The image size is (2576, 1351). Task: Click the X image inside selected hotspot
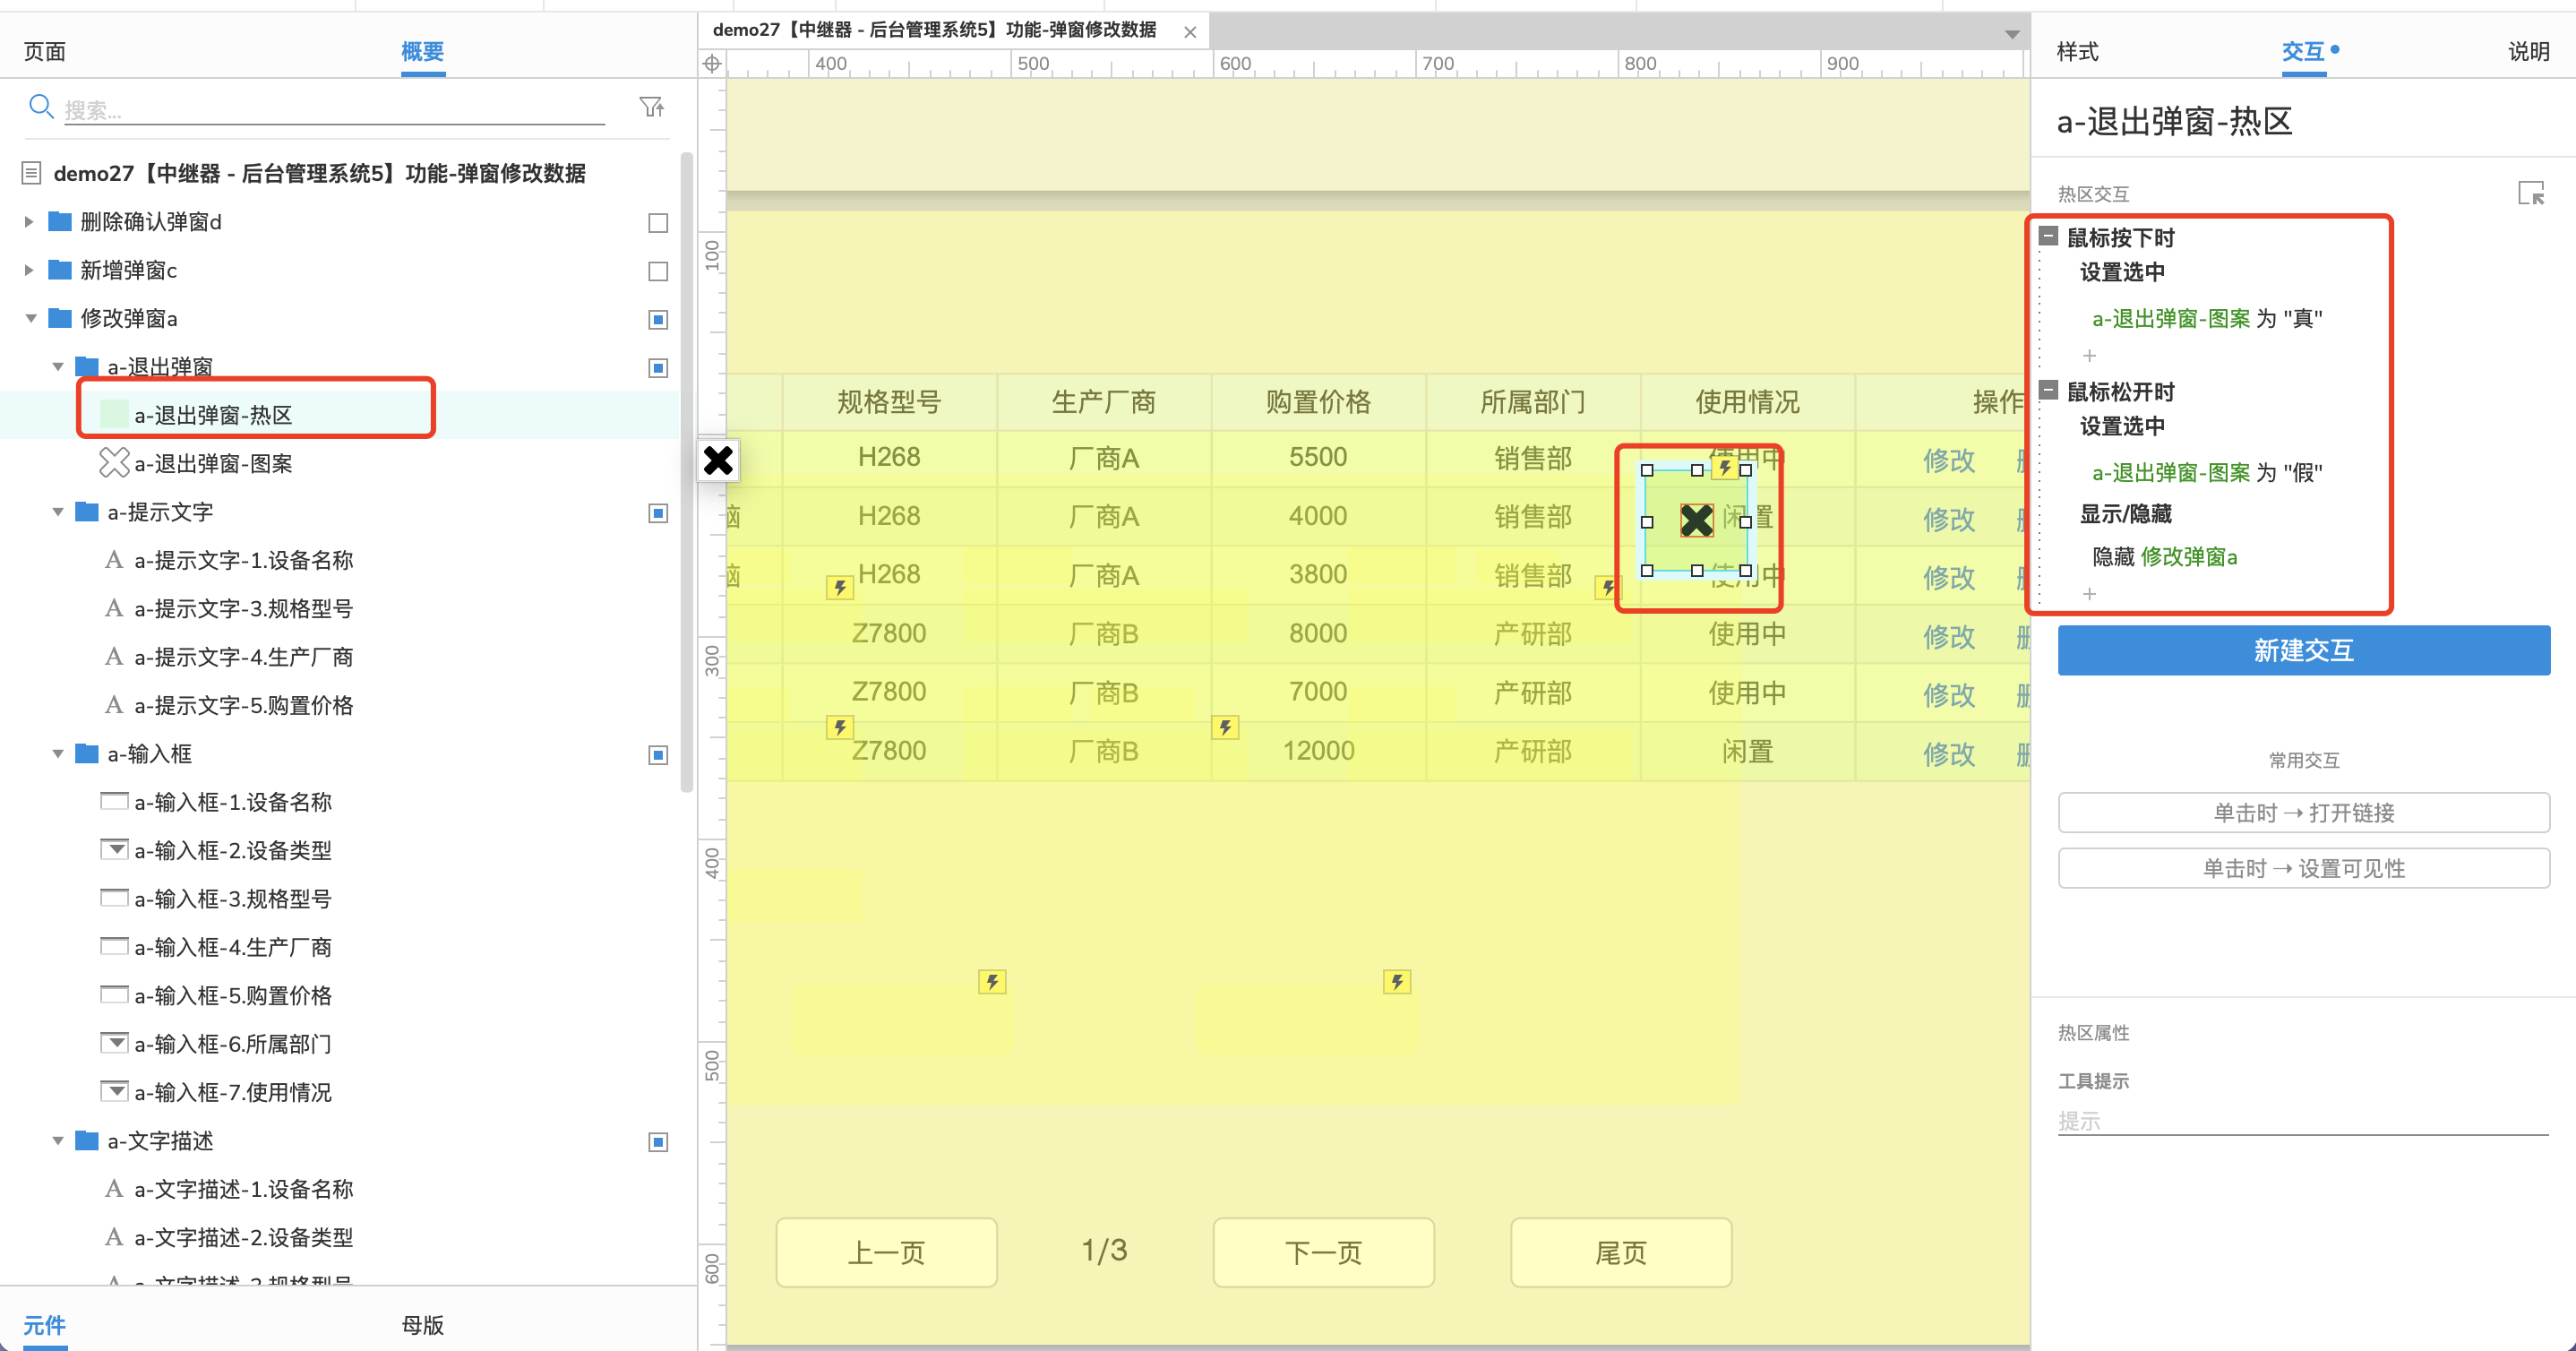click(1696, 520)
